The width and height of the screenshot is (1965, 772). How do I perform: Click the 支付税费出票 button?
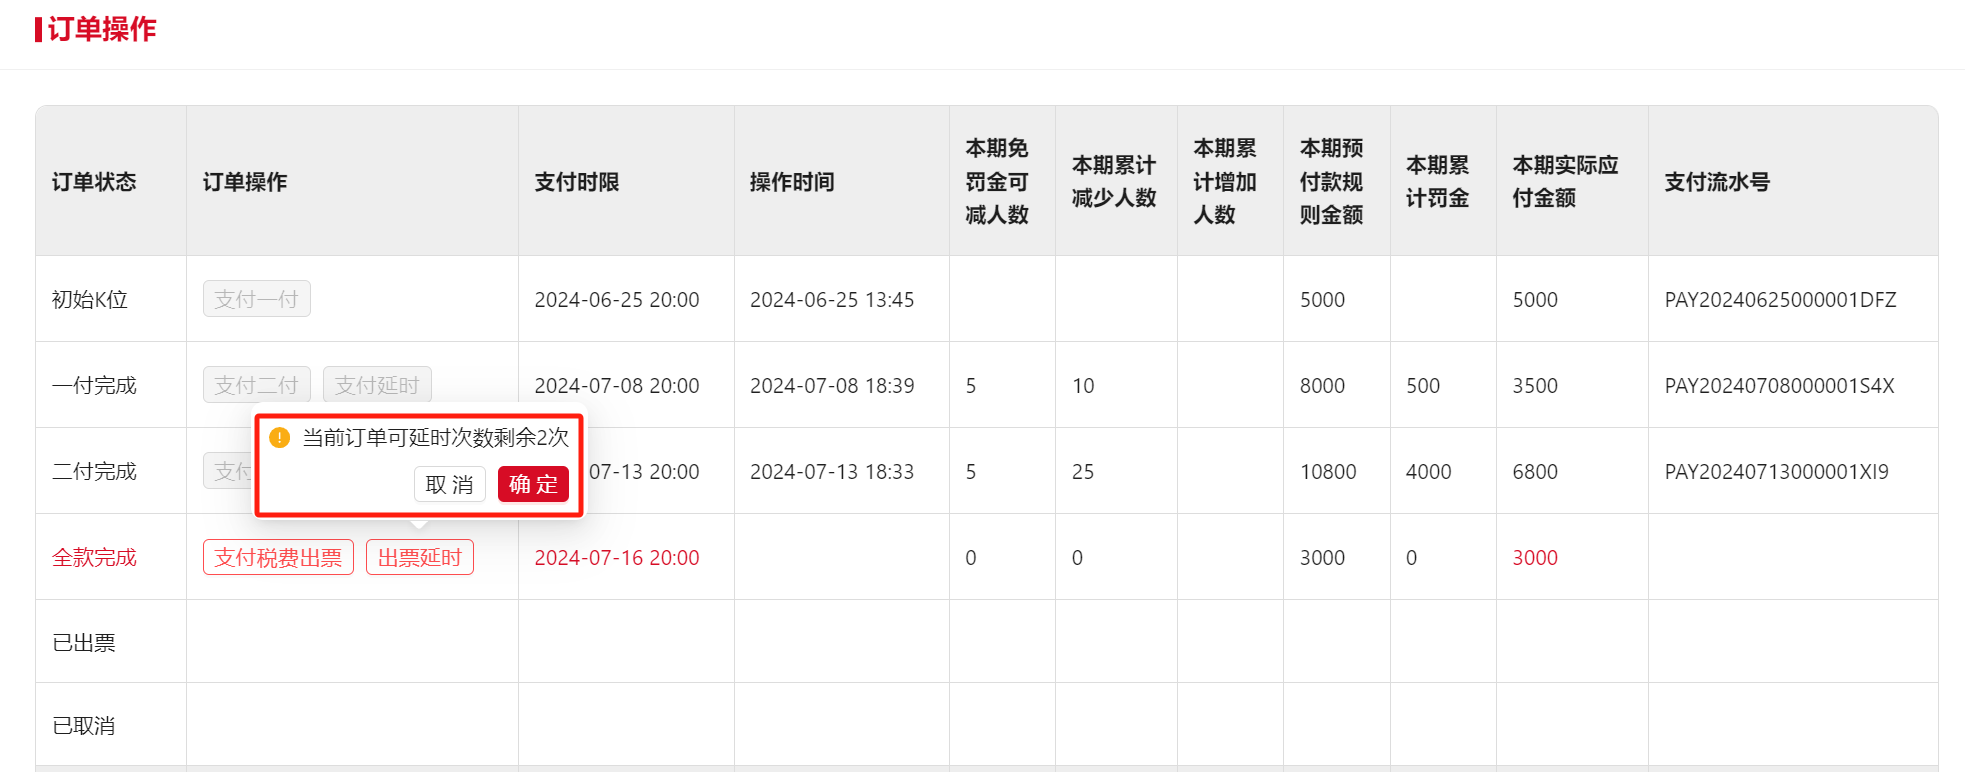coord(278,558)
